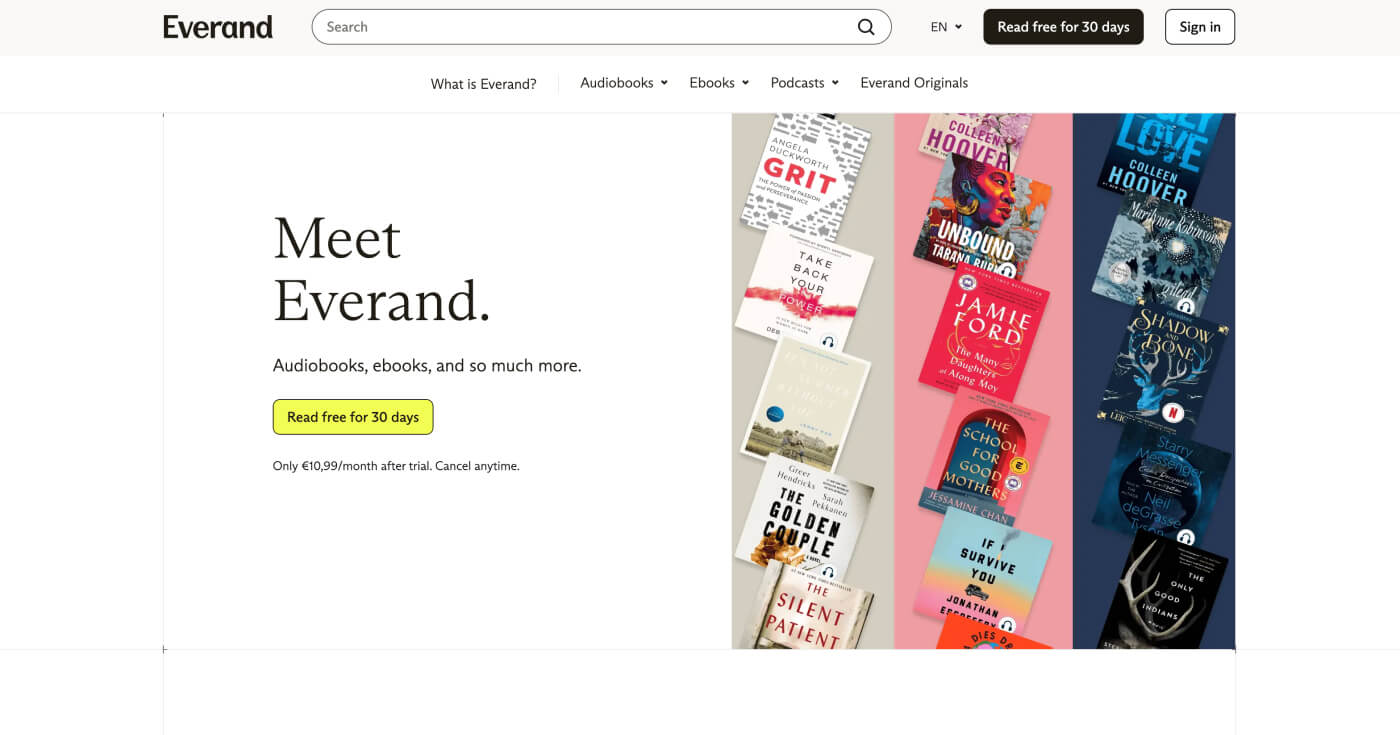Viewport: 1400px width, 735px height.
Task: Expand the Audiobooks menu
Action: (623, 83)
